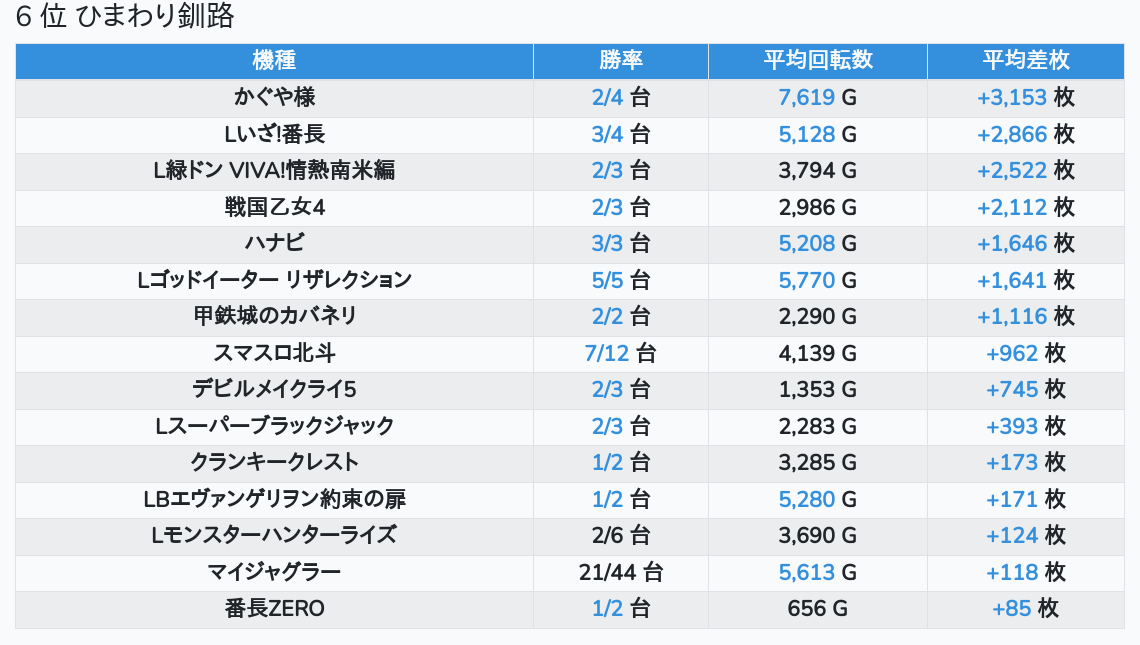Select the ハナビ machine name cell
This screenshot has width=1140, height=645.
(x=274, y=243)
